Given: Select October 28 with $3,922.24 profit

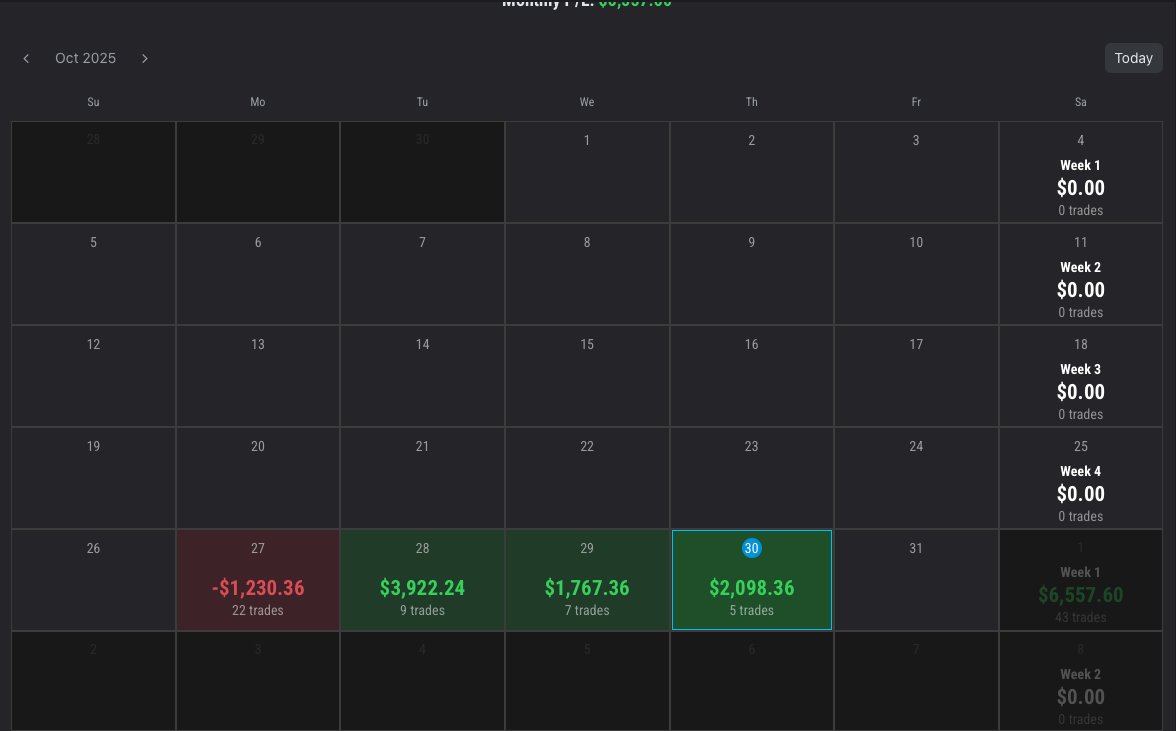Looking at the screenshot, I should click(422, 580).
